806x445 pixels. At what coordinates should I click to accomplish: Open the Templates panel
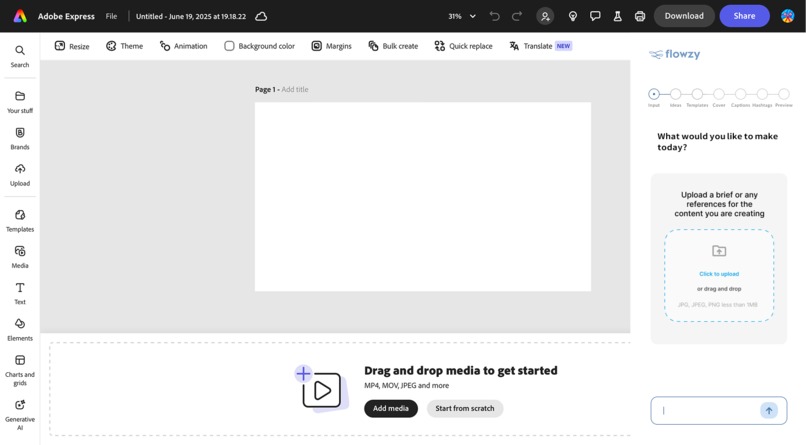pos(20,220)
